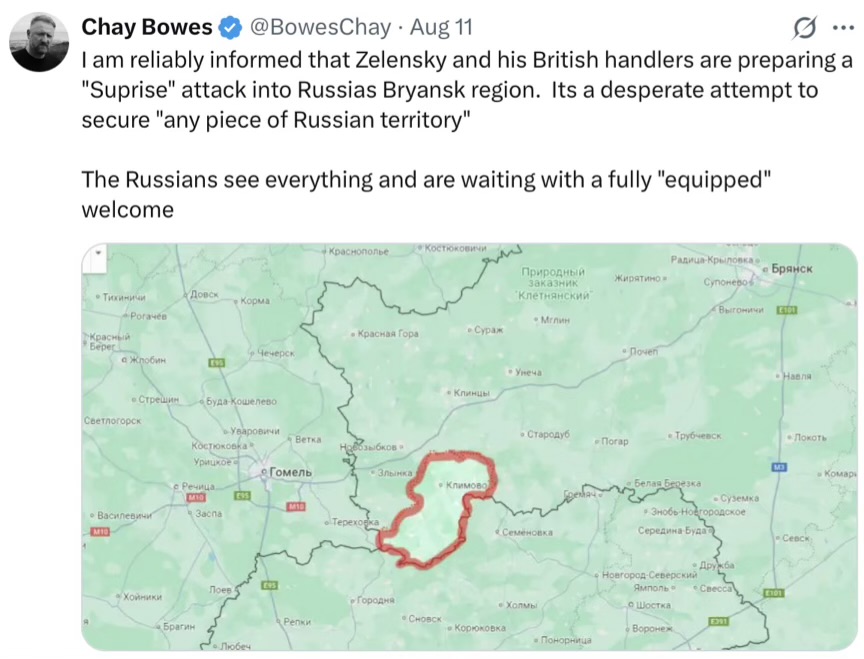Click the Grok slashed-circle icon
Screen dimensions: 864x659
[x=804, y=28]
